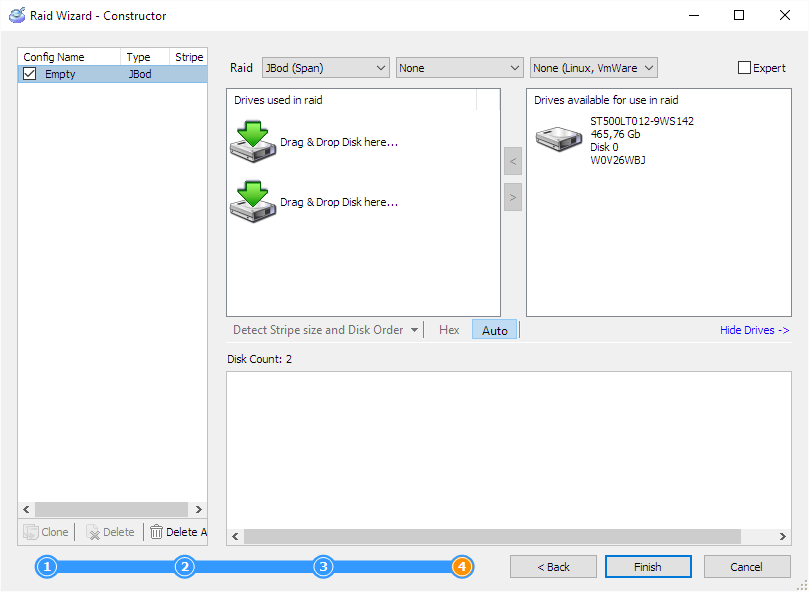Maximize the Raid Wizard window
The image size is (809, 592).
[739, 15]
